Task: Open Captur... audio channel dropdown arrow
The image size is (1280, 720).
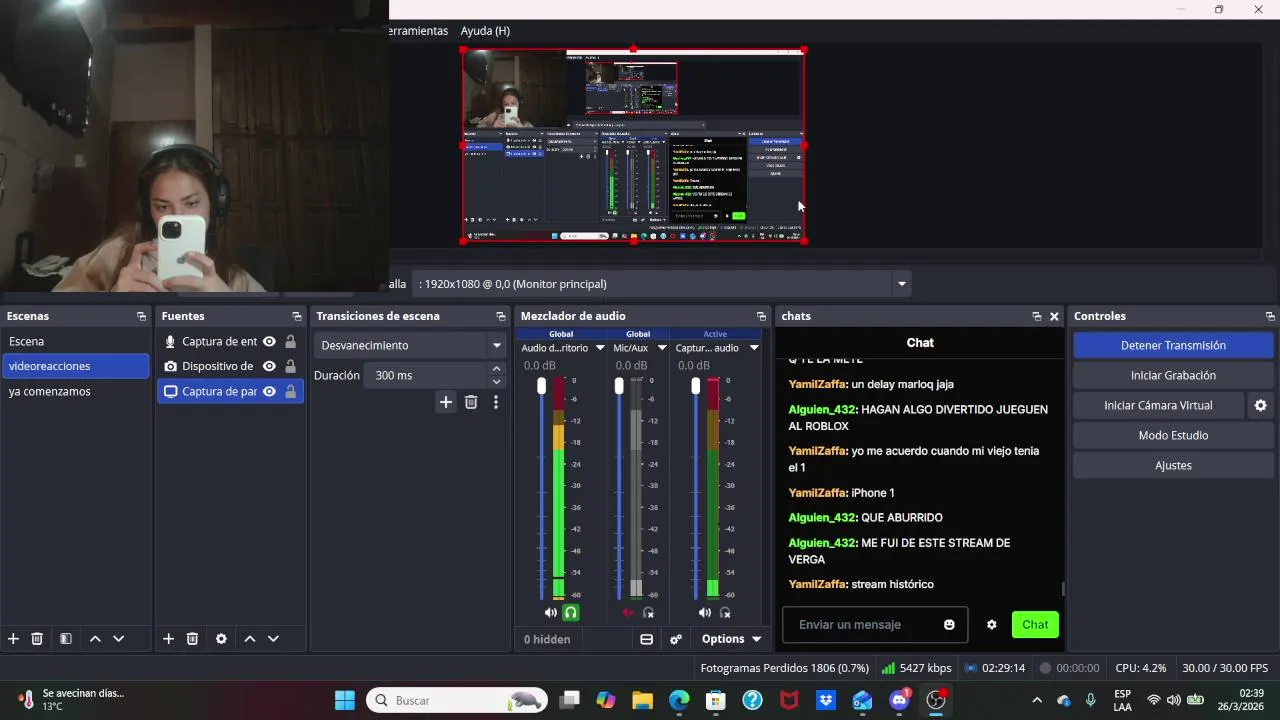Action: click(754, 348)
